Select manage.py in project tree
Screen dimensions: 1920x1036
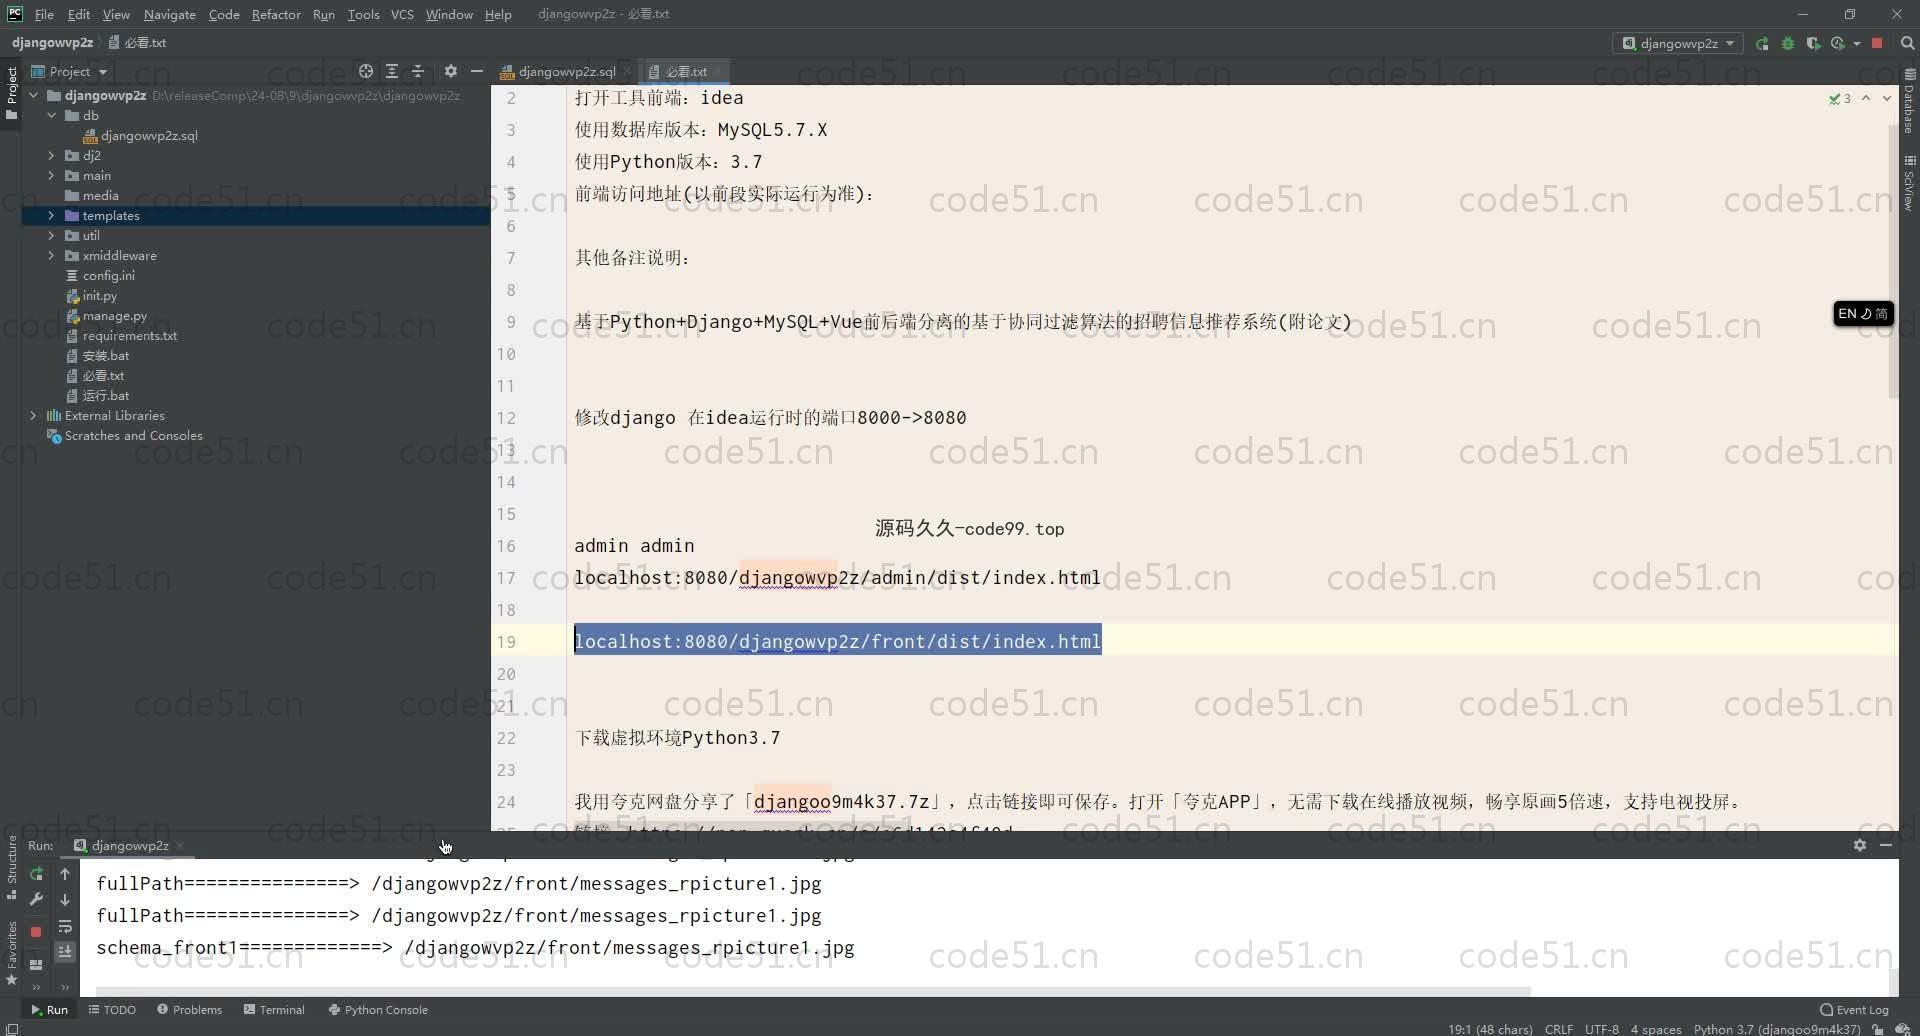pos(114,315)
